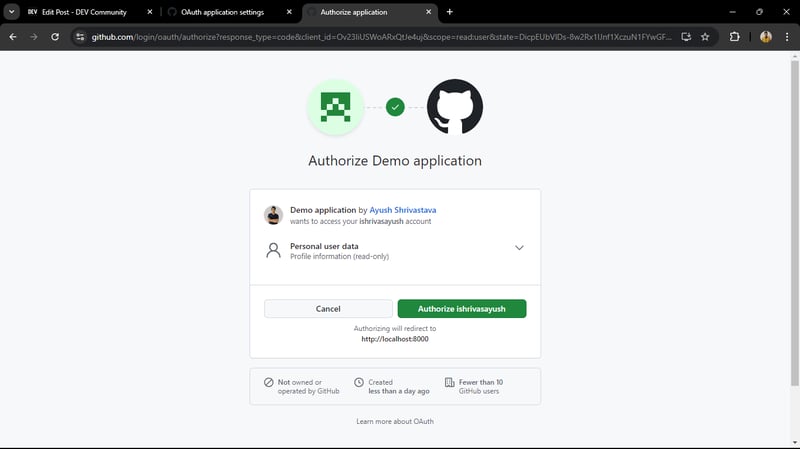Click the green checkmark connection icon

click(395, 107)
